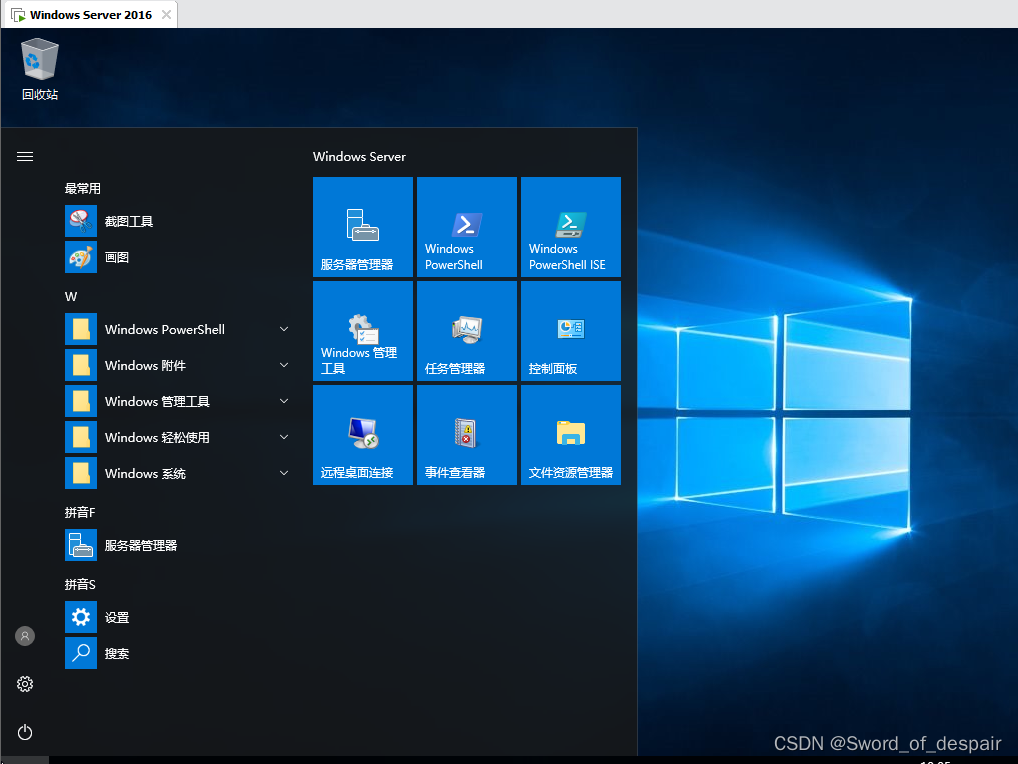Click the power button in Start

25,732
